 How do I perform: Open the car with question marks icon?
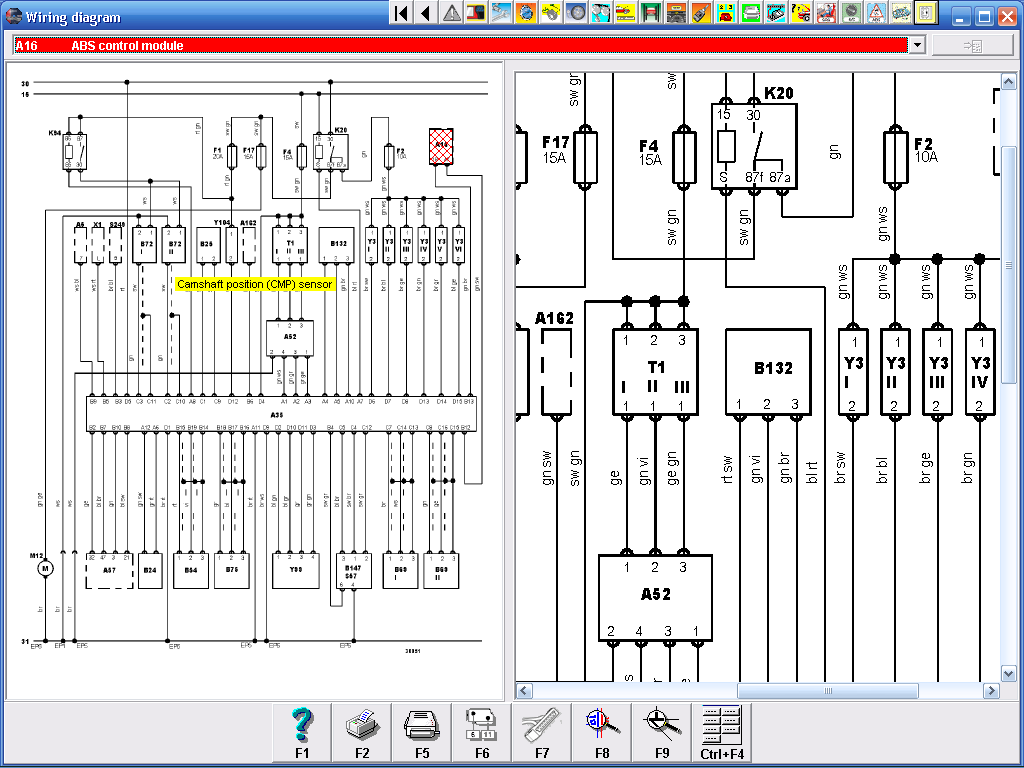click(801, 13)
